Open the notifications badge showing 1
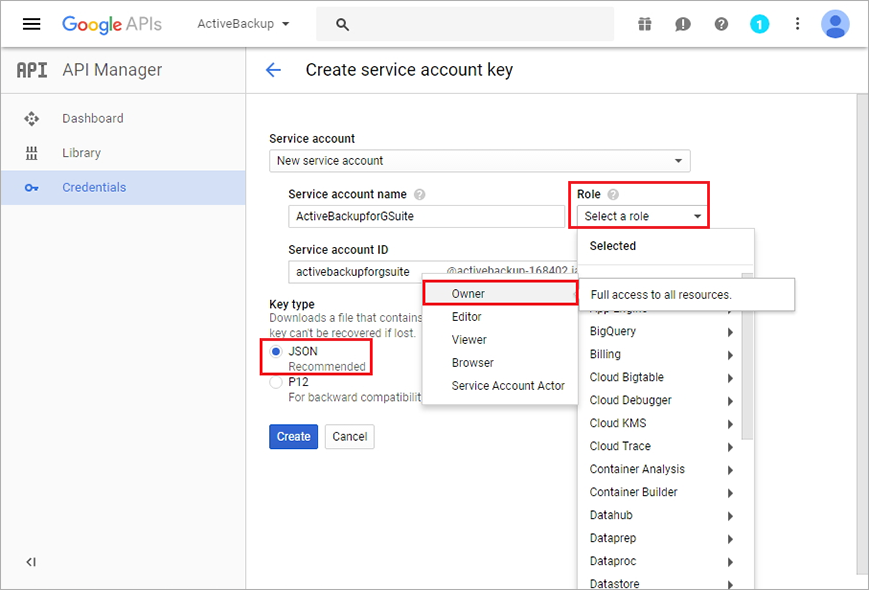Viewport: 869px width, 590px height. point(759,24)
